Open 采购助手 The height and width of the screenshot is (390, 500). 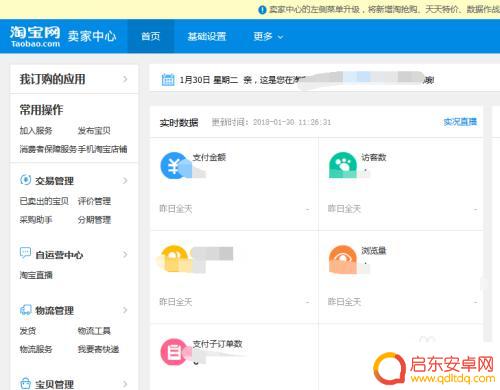click(36, 220)
